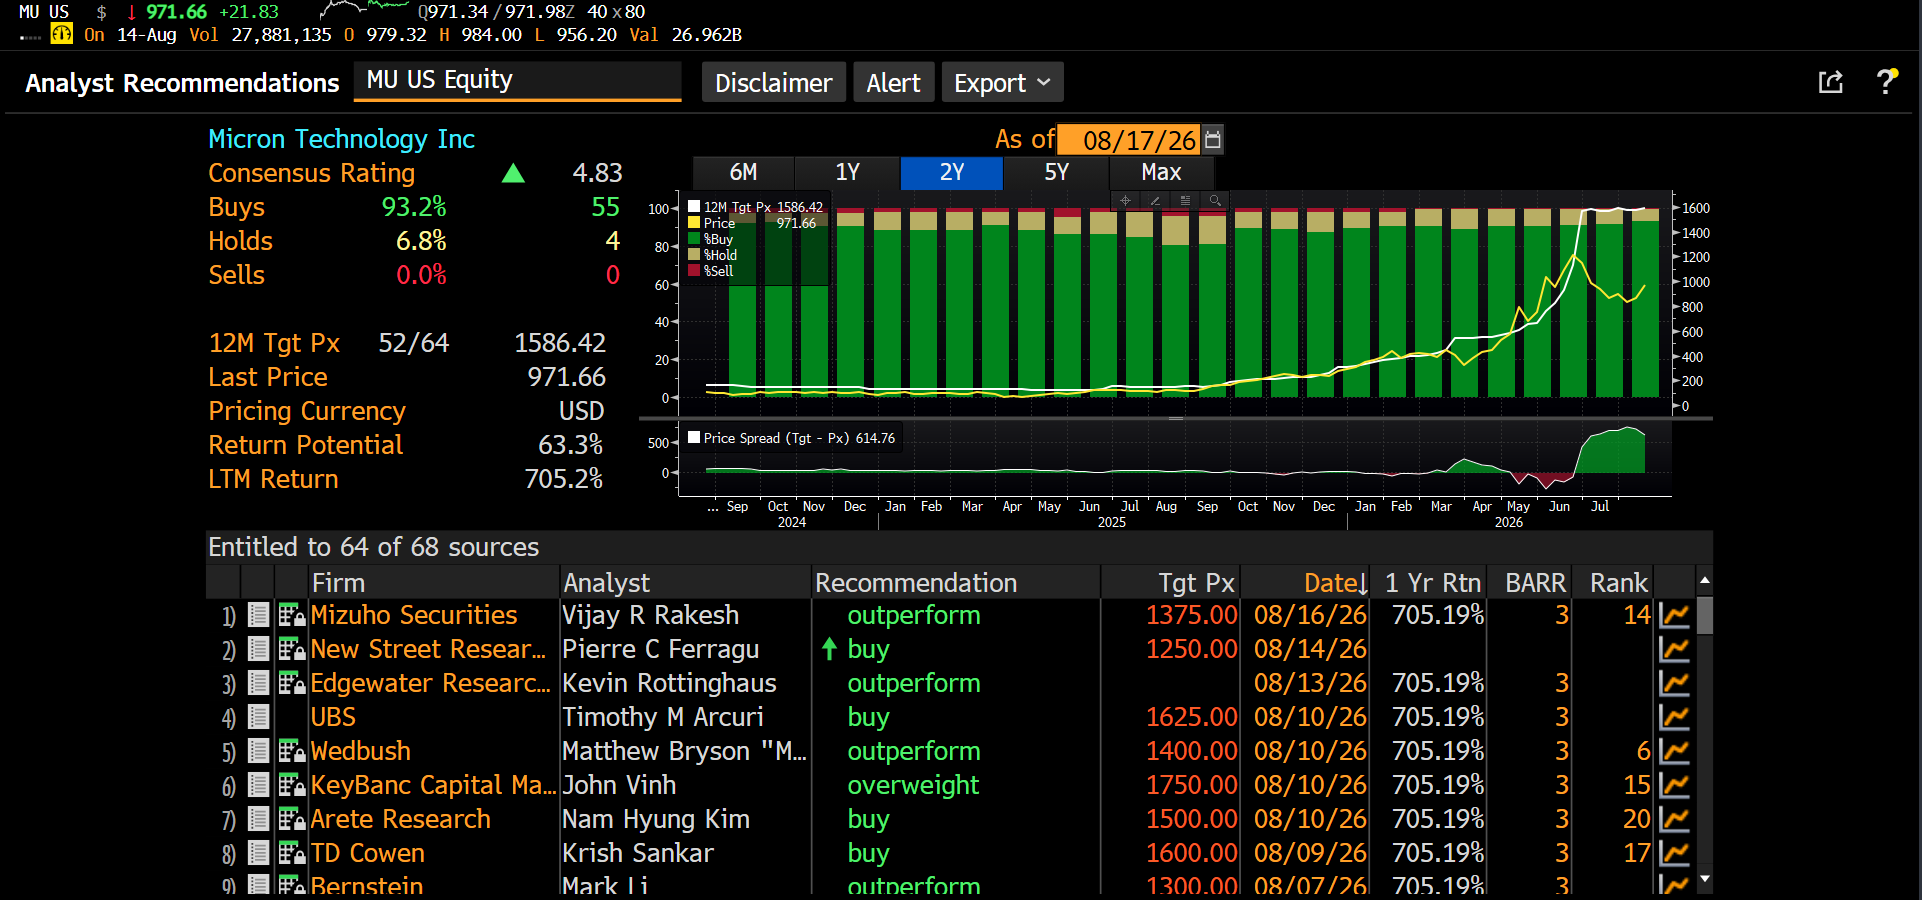Click the table scrollbar down arrow
Screen dimensions: 1922x900
tap(1705, 879)
